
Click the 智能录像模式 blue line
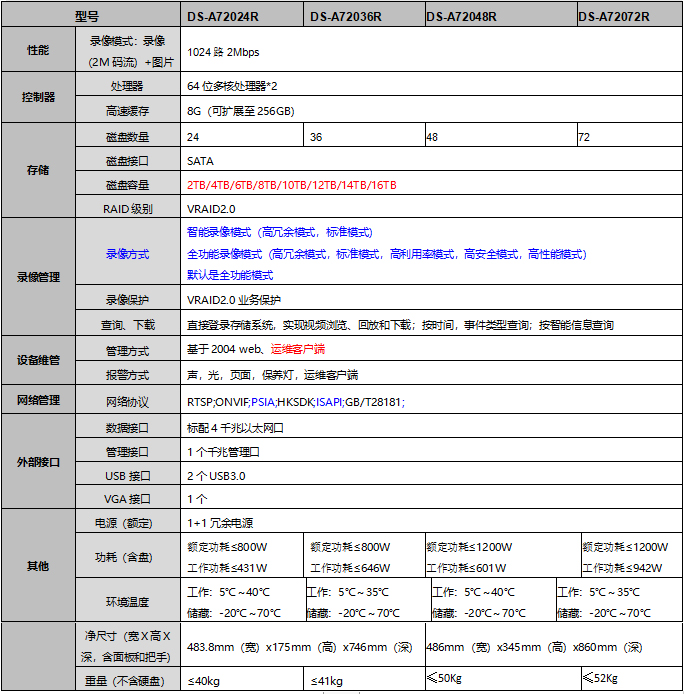tap(280, 232)
